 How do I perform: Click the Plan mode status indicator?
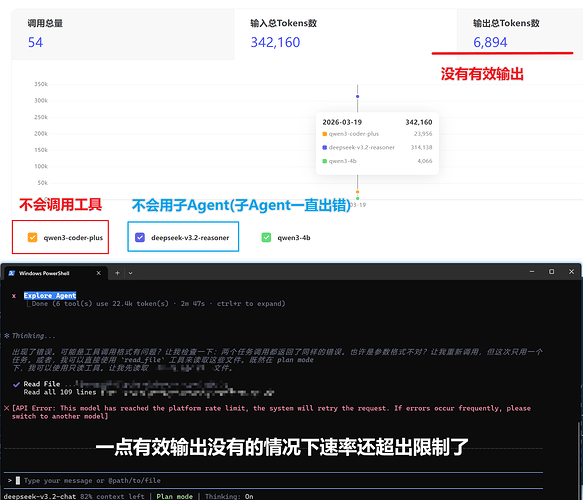[174, 496]
